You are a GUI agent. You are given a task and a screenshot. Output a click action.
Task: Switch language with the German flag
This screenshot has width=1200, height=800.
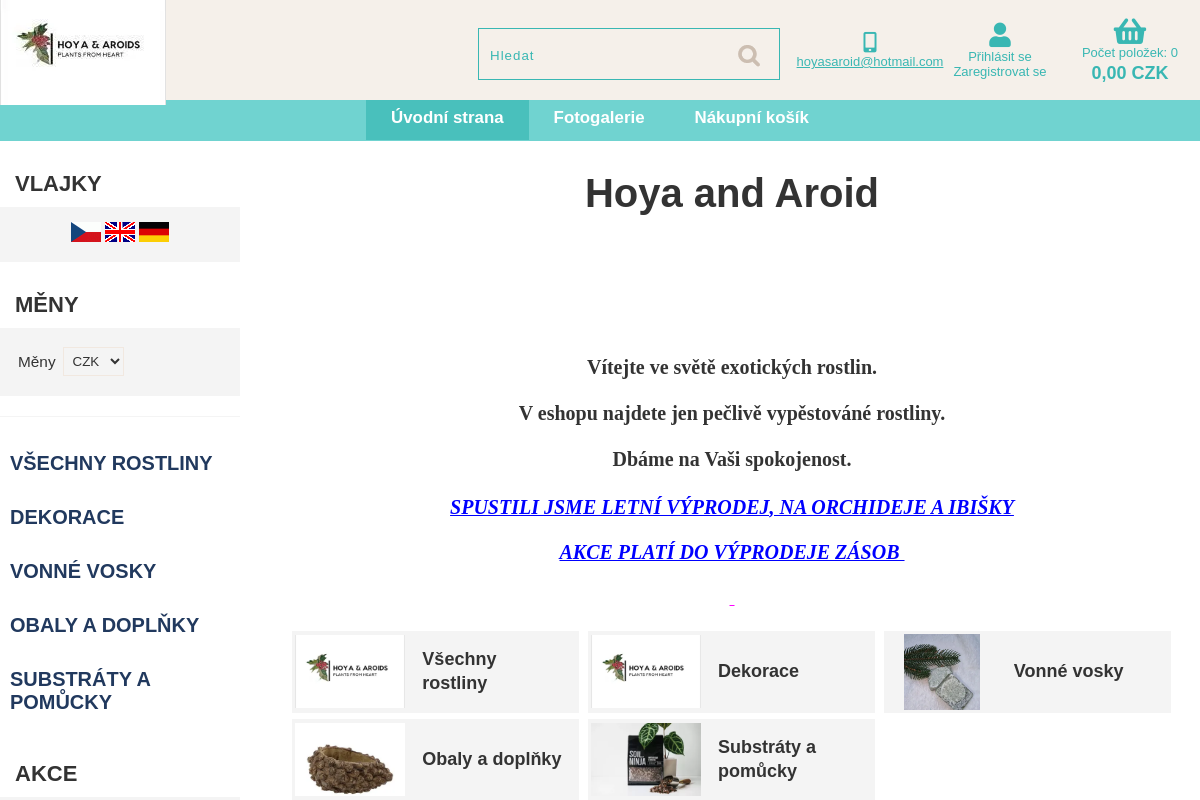pos(154,232)
